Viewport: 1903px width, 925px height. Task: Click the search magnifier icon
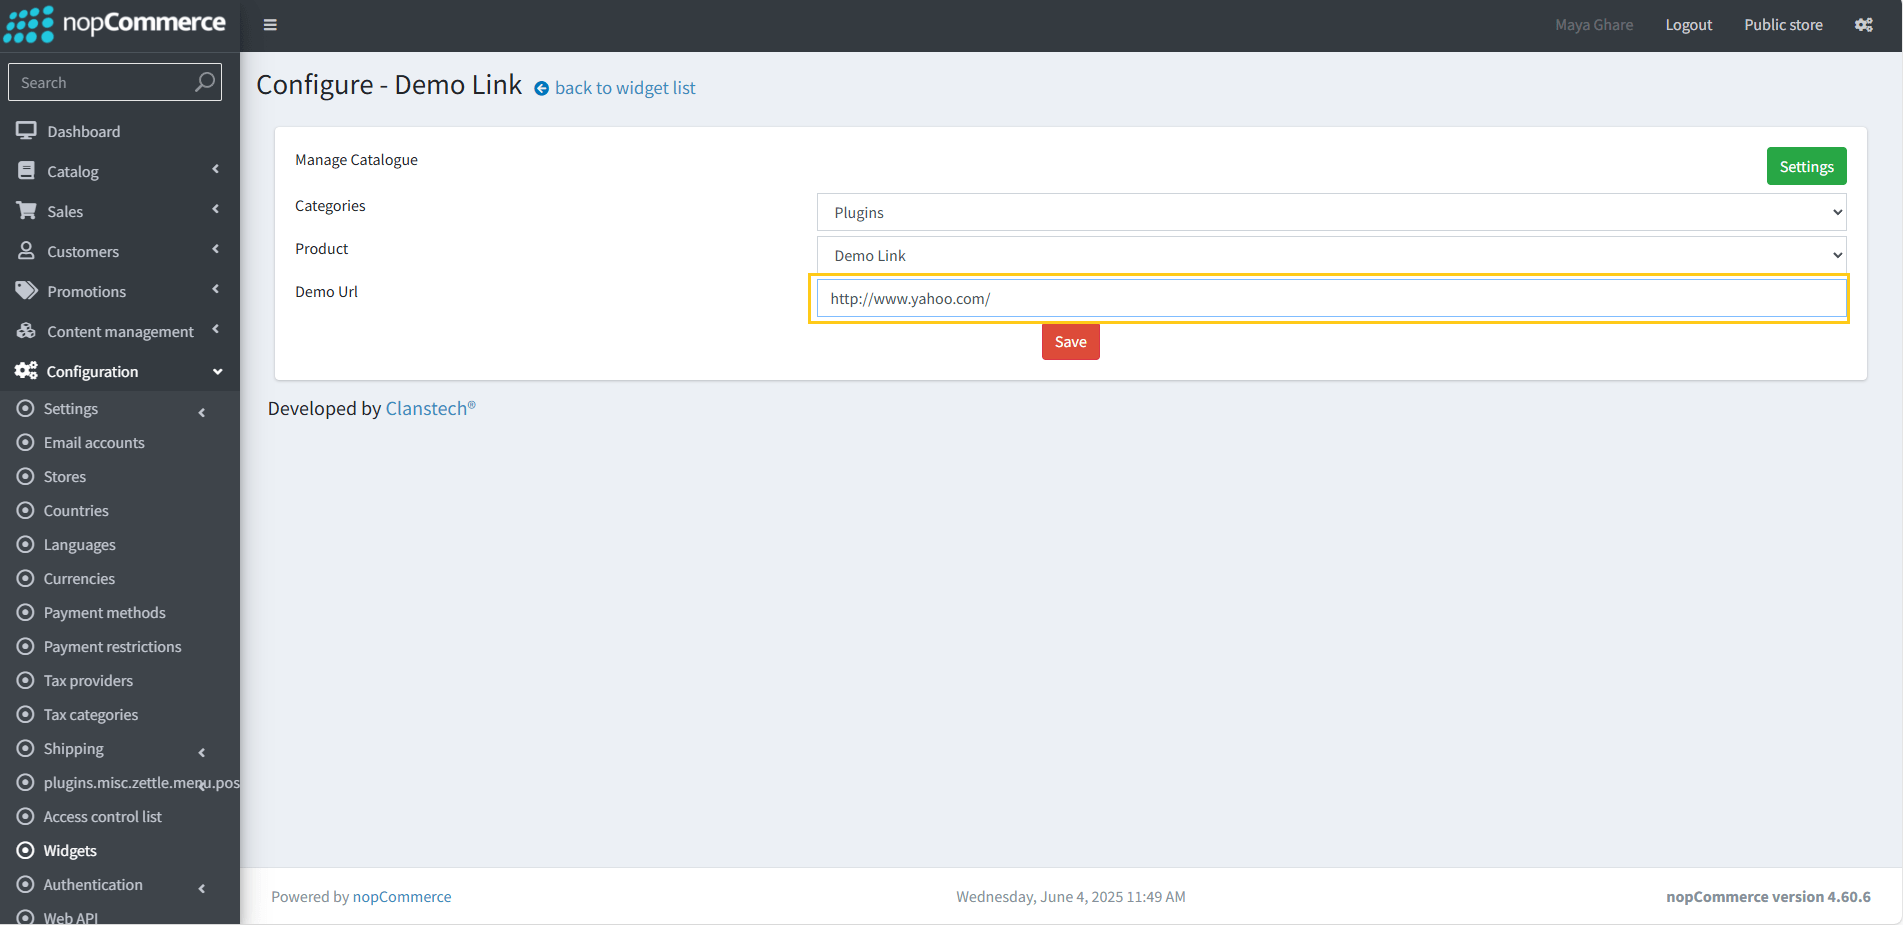tap(204, 82)
